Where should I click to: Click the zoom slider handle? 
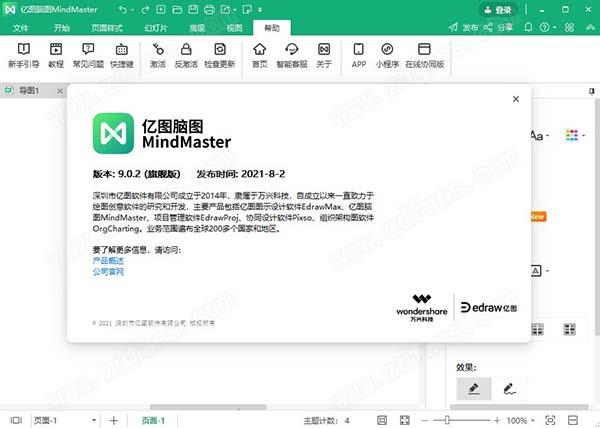[447, 420]
